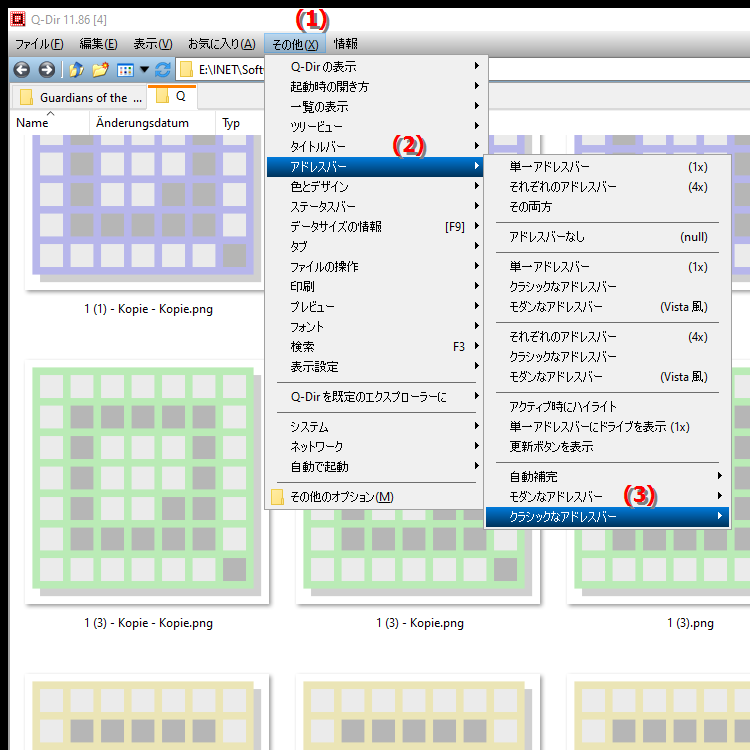Sort by the Änderungsdatum column header
Viewport: 750px width, 750px height.
point(152,123)
